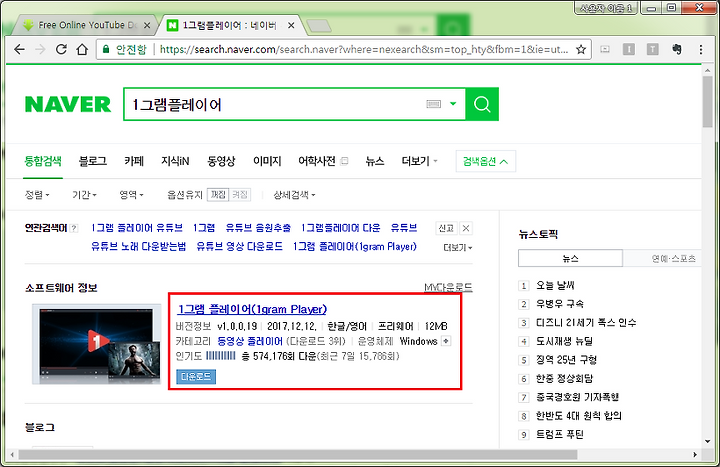The image size is (720, 467).
Task: Open a new browser tab
Action: (x=319, y=26)
